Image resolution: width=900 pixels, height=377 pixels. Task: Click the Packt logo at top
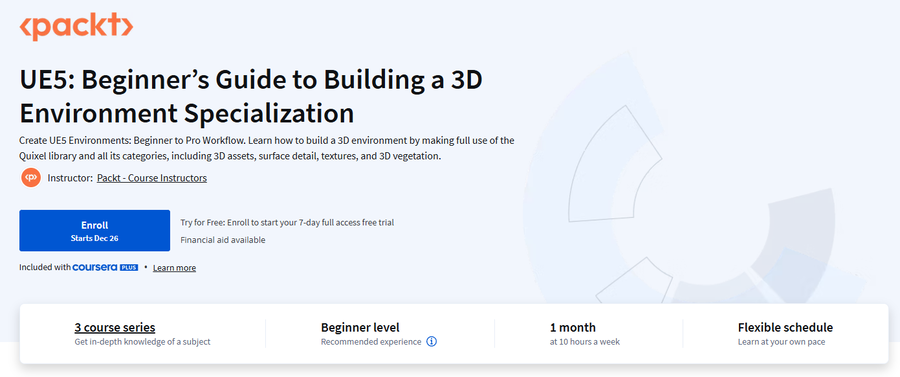[76, 26]
